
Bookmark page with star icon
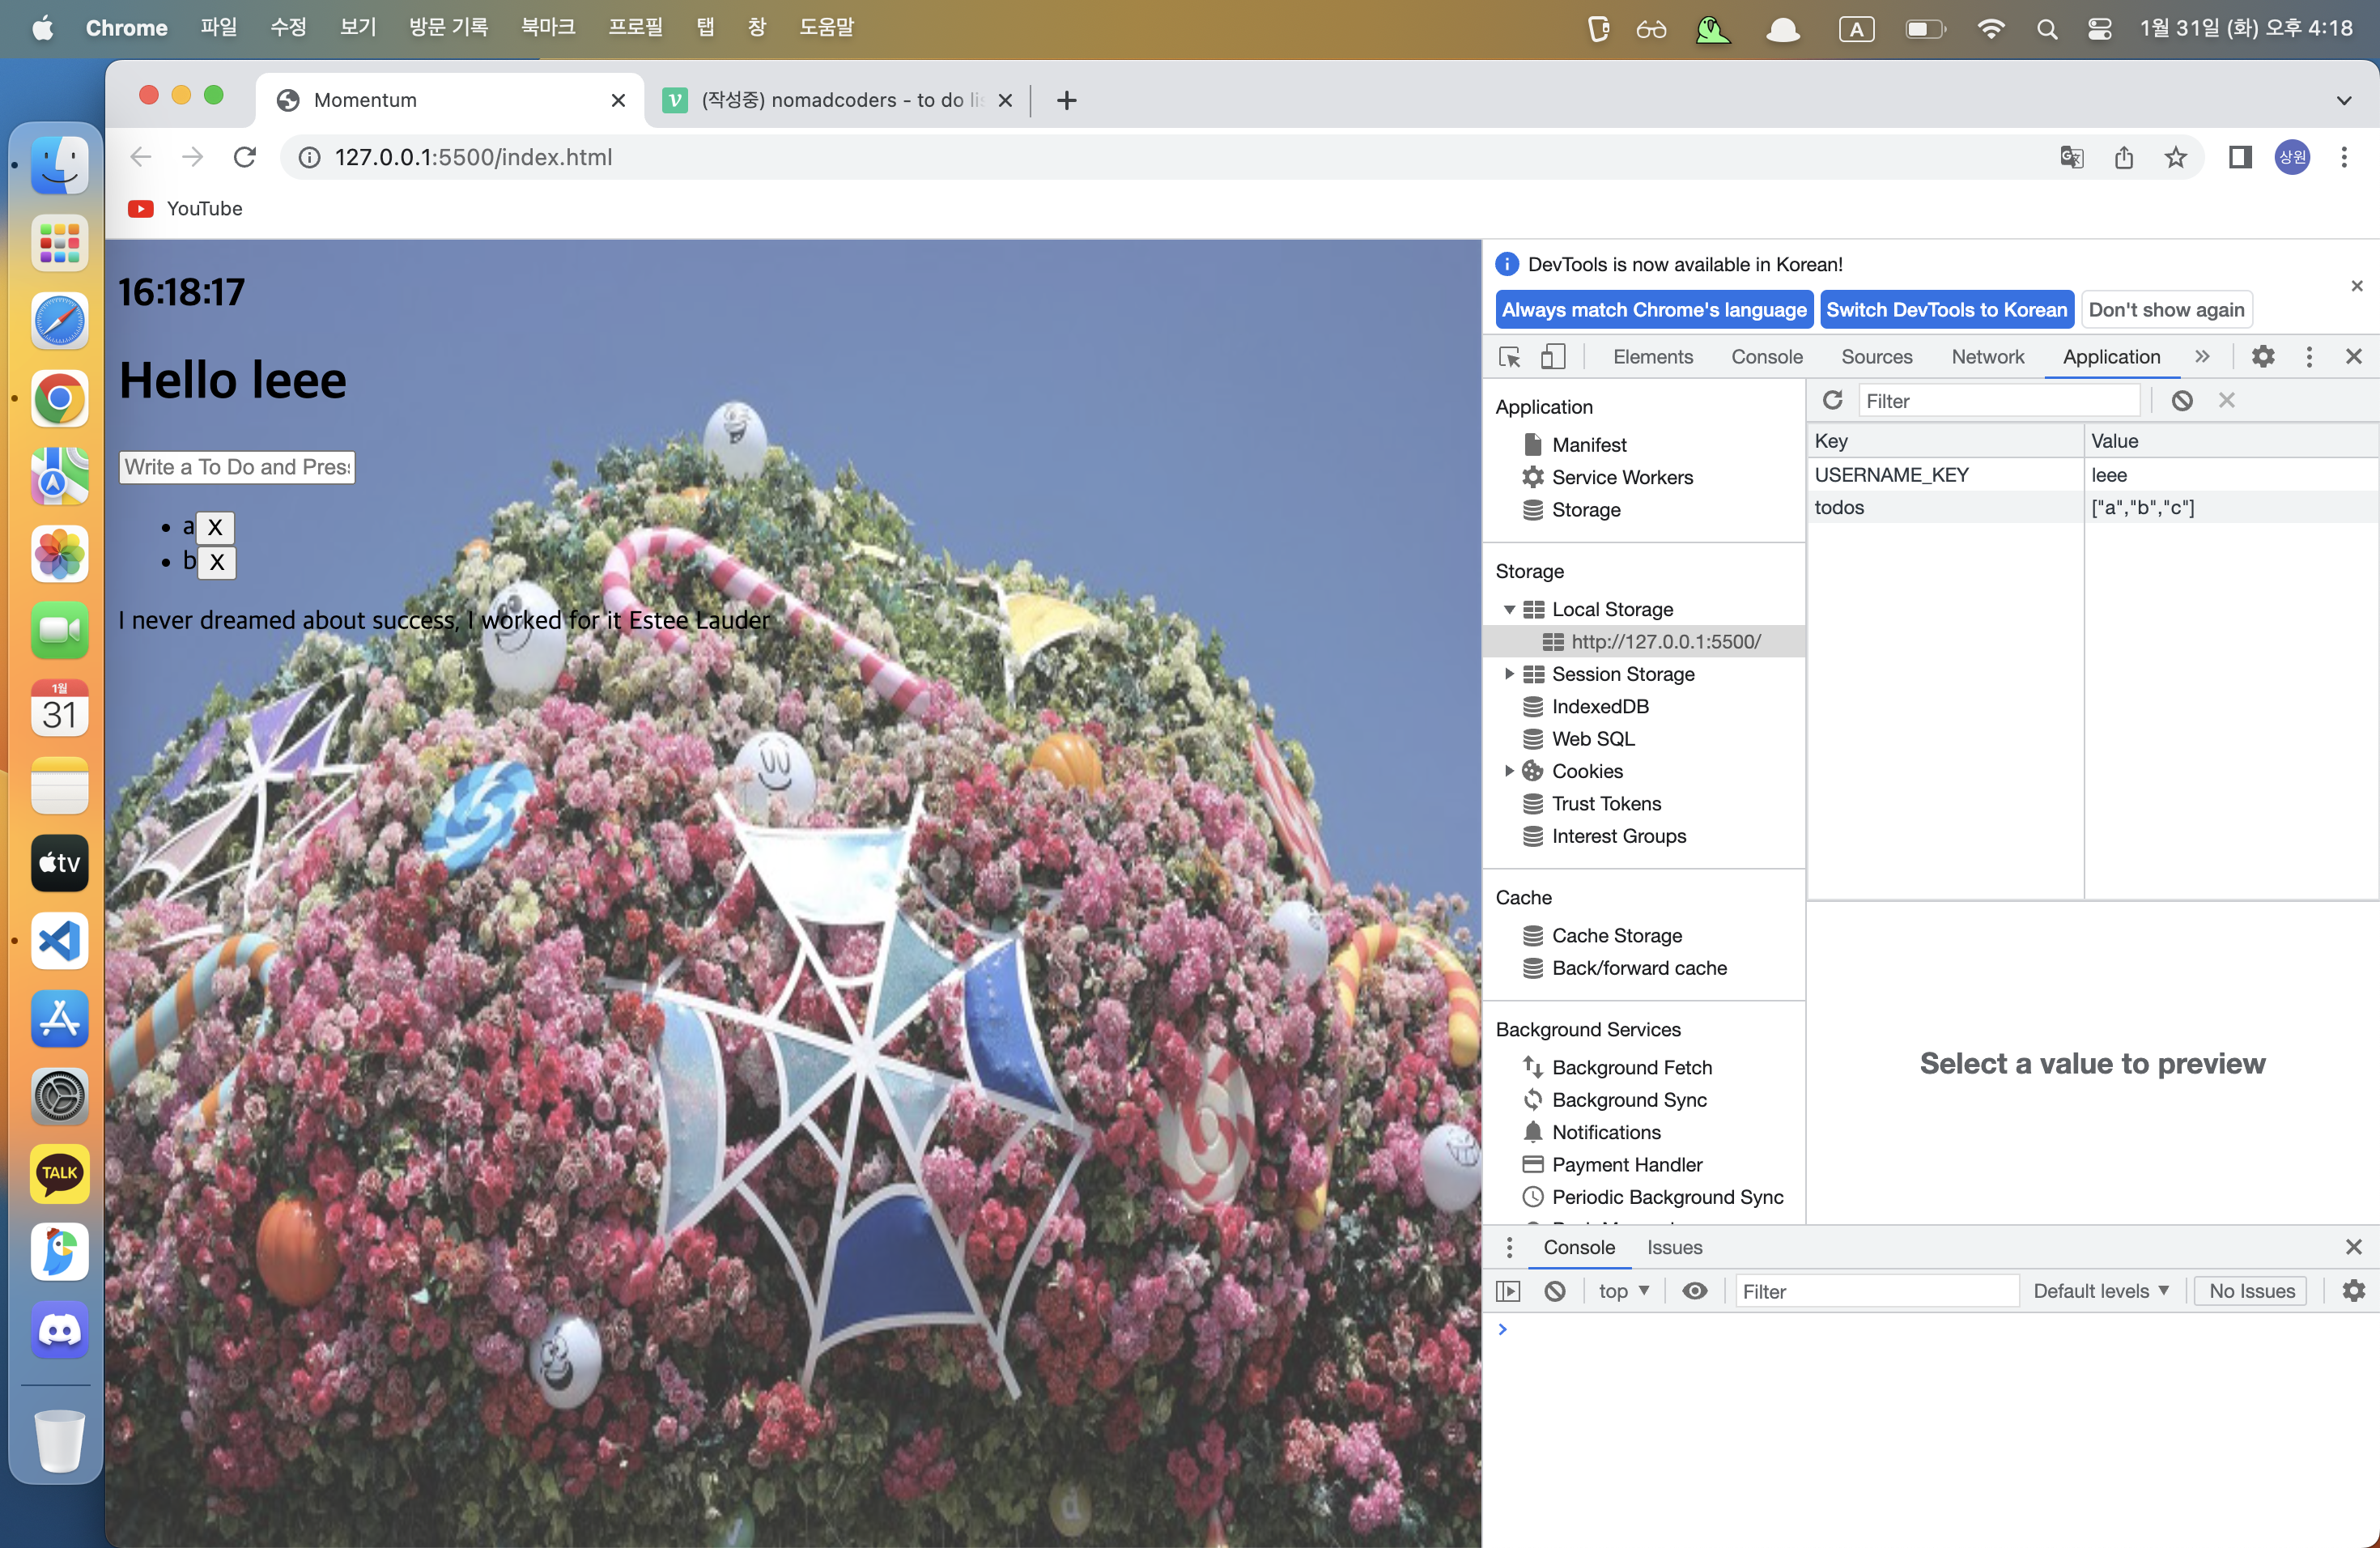[2175, 157]
